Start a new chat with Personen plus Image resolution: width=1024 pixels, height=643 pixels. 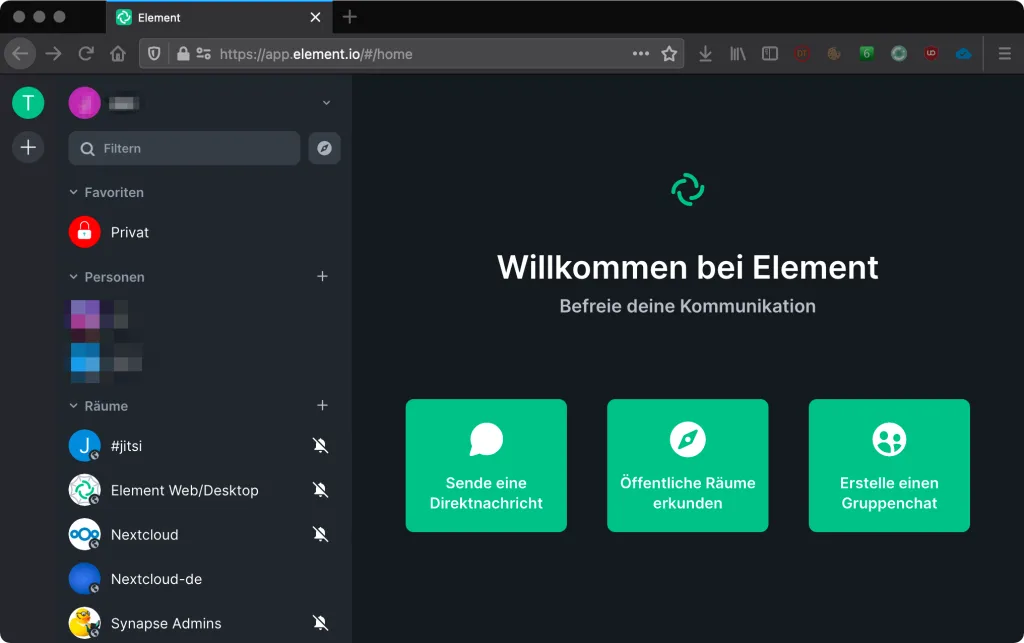click(x=322, y=277)
